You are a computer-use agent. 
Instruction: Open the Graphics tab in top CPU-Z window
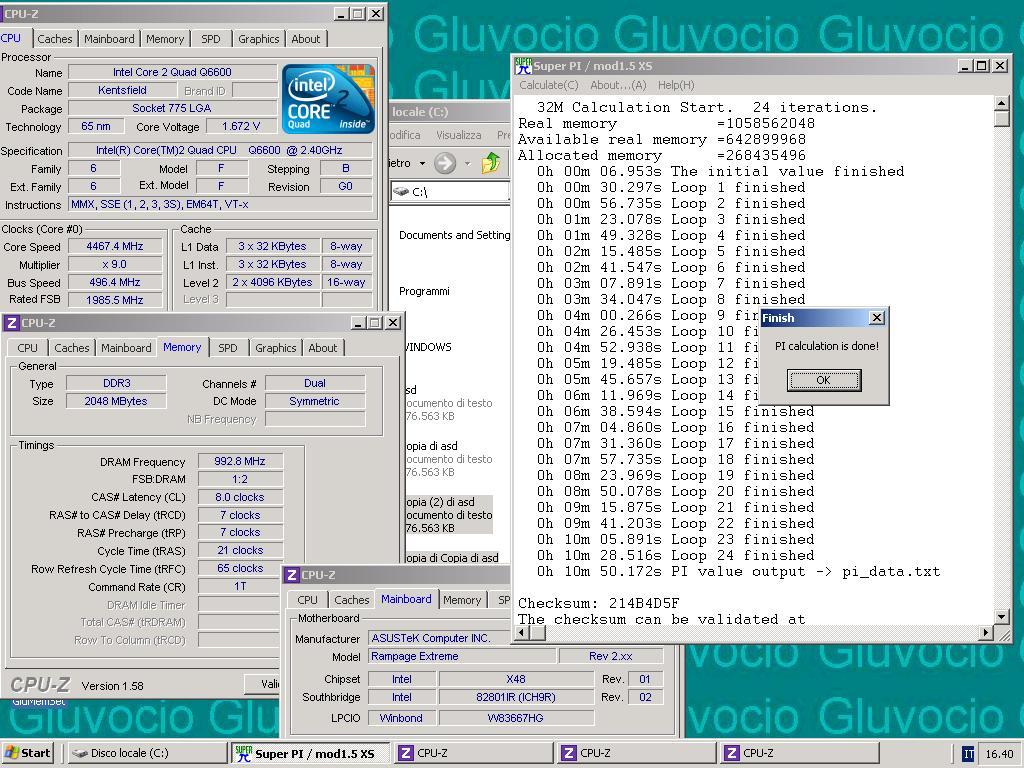259,39
